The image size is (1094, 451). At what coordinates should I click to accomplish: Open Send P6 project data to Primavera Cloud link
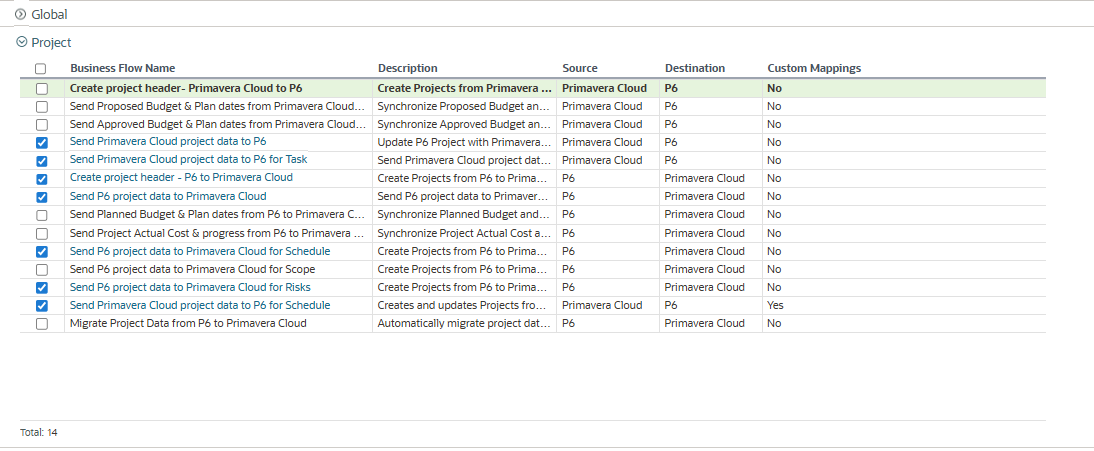pyautogui.click(x=168, y=196)
